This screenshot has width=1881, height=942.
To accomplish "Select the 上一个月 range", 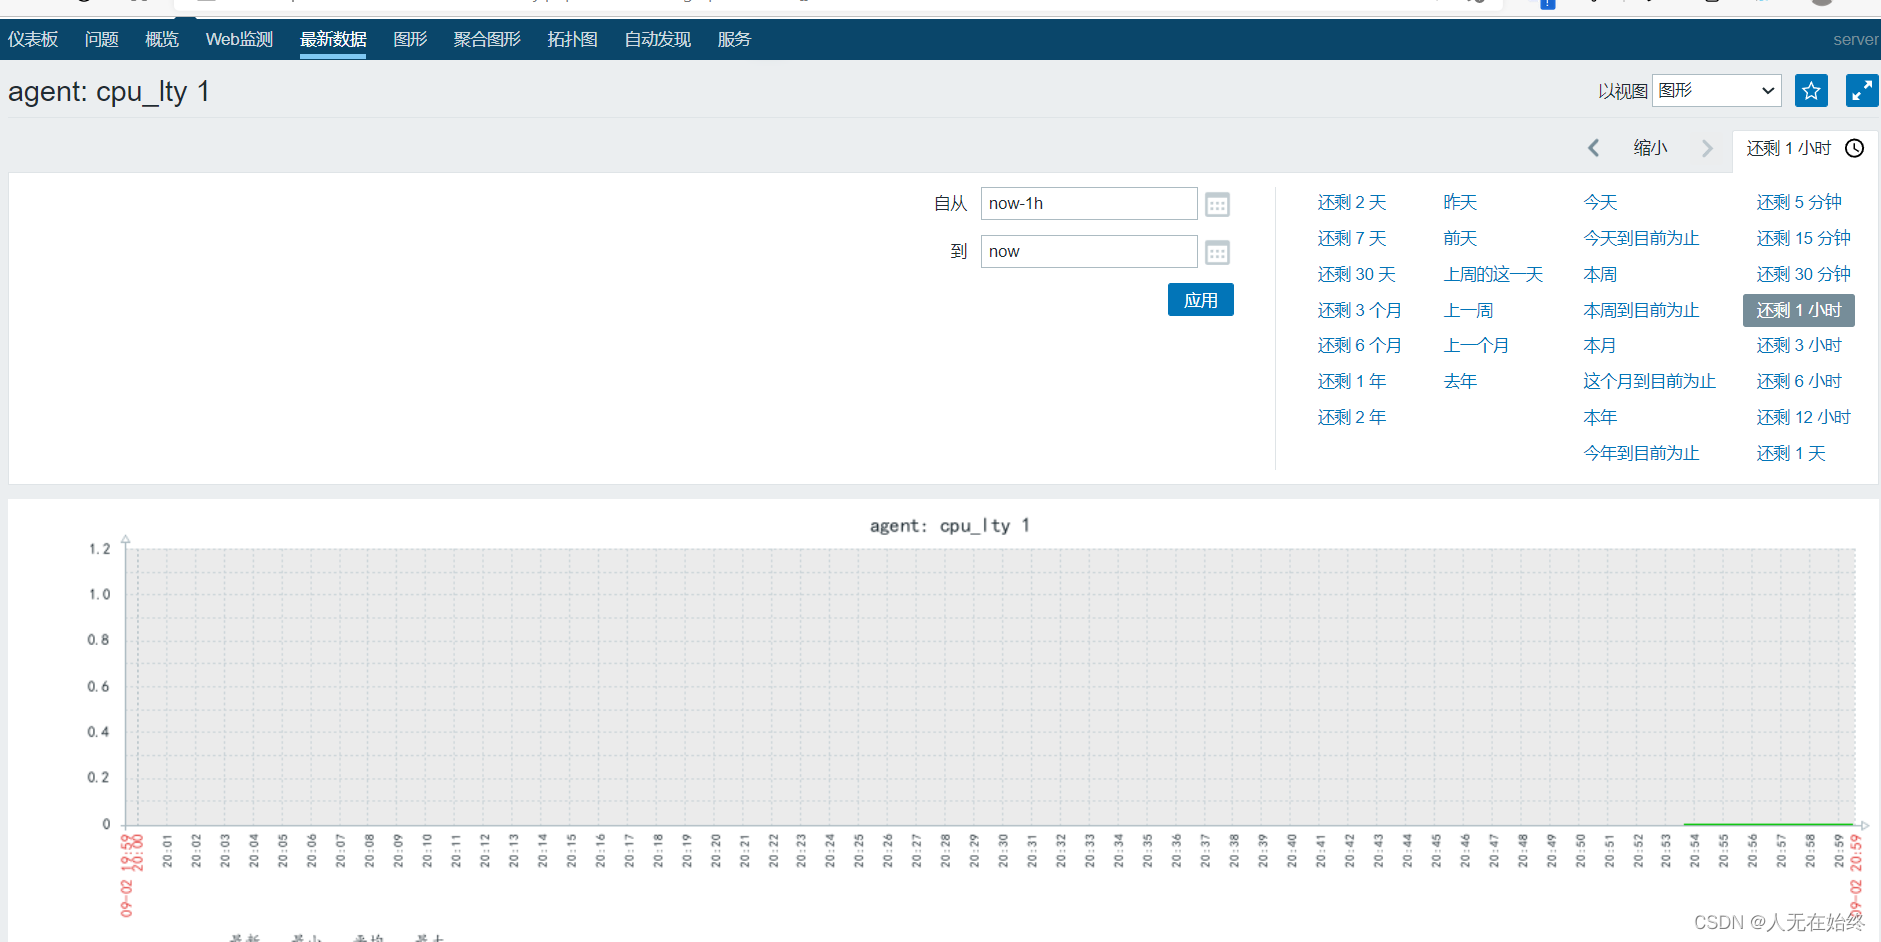I will pyautogui.click(x=1476, y=346).
